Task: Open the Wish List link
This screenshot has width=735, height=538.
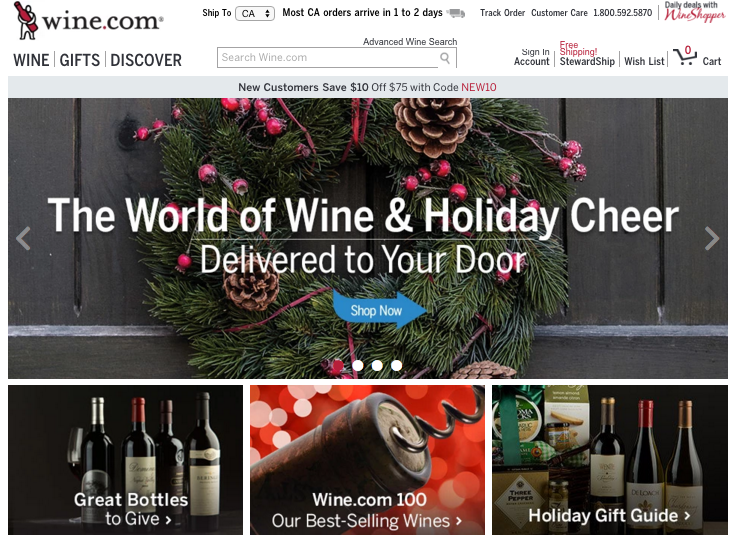Action: click(x=644, y=61)
